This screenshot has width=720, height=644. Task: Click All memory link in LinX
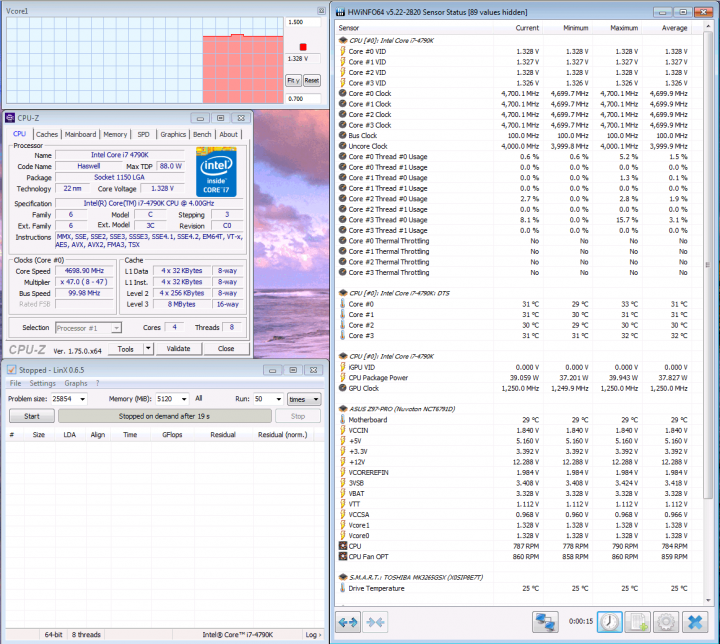pos(198,398)
